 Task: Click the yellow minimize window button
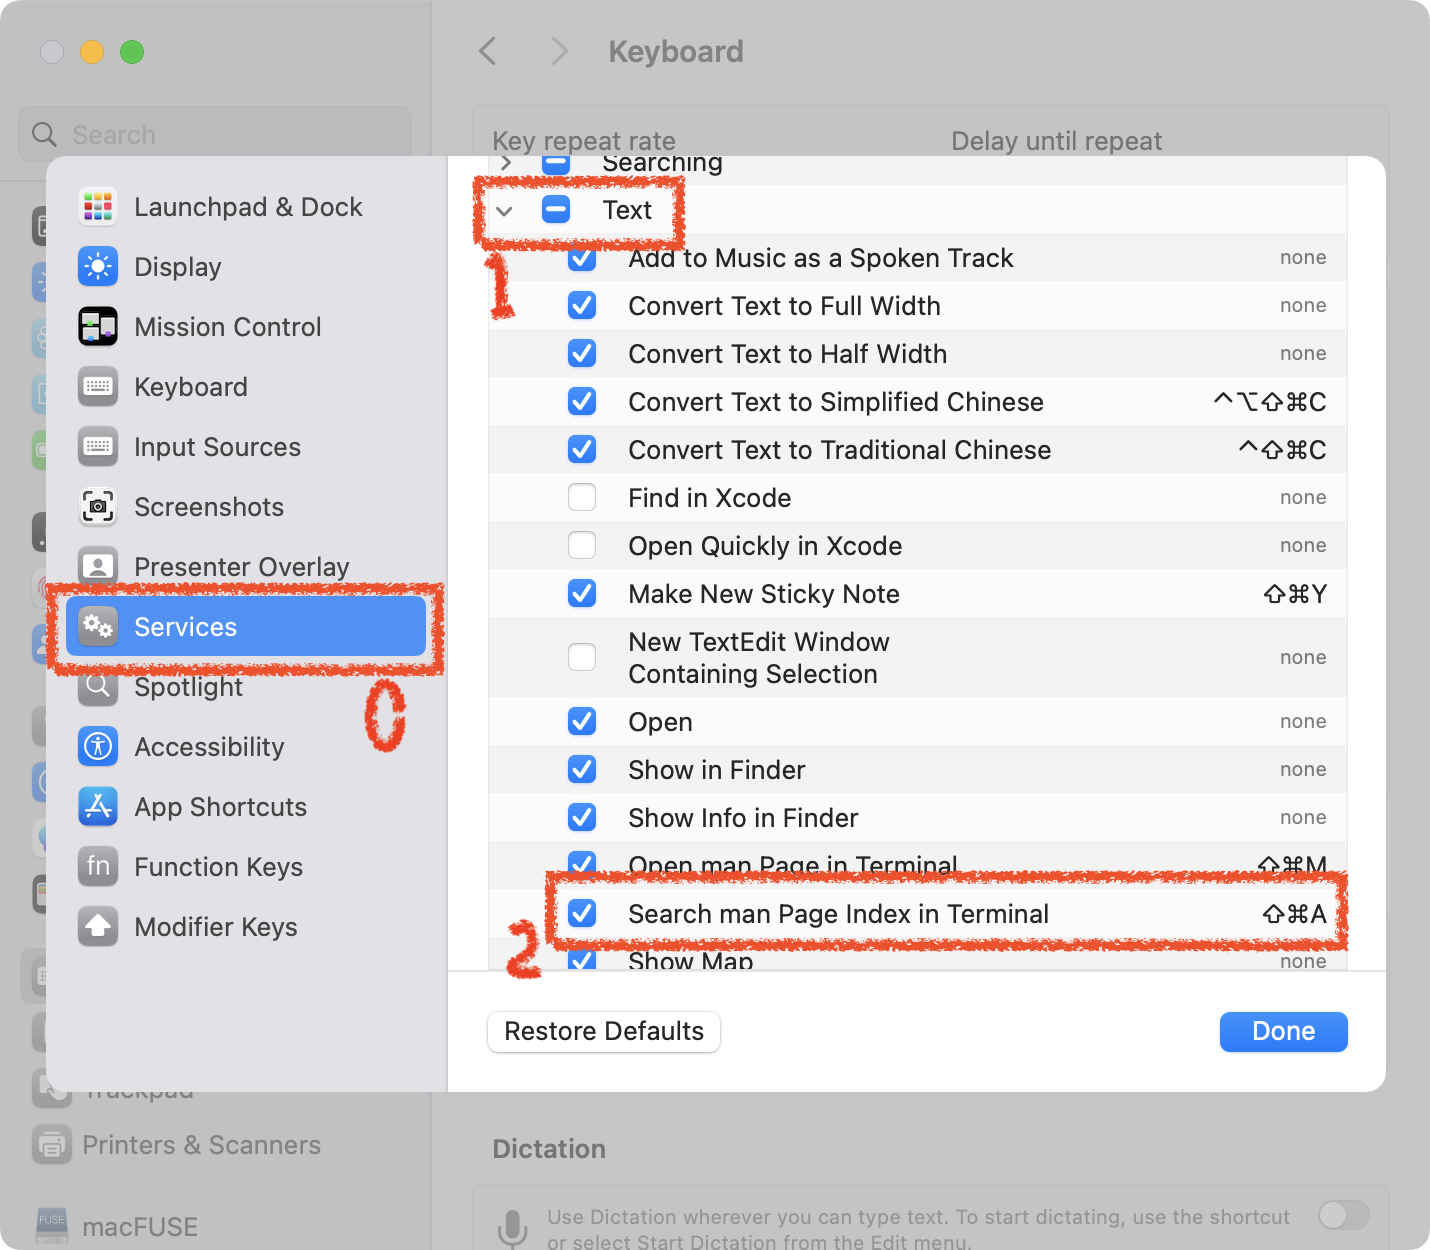click(92, 52)
